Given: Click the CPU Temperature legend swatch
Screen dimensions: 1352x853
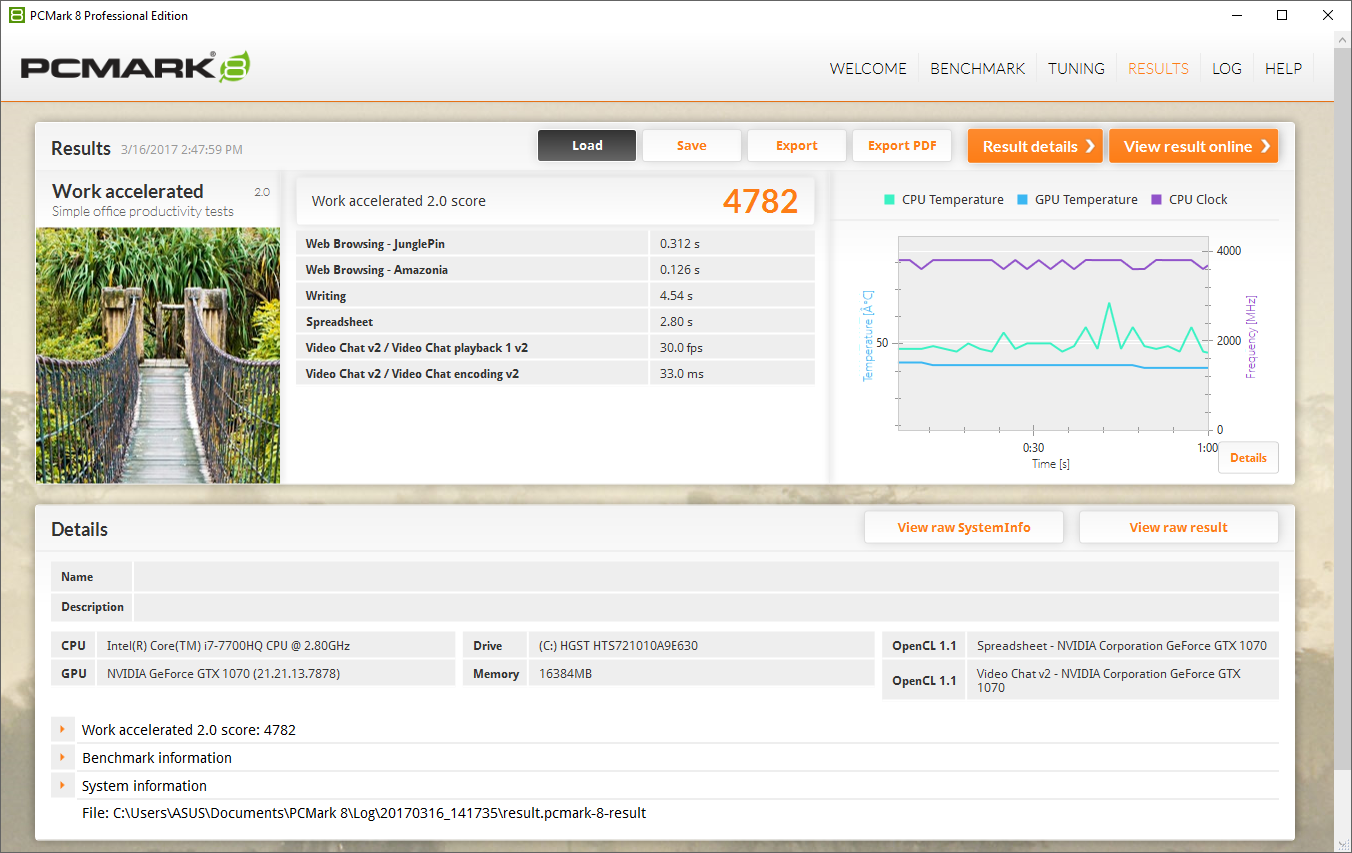Looking at the screenshot, I should (889, 200).
